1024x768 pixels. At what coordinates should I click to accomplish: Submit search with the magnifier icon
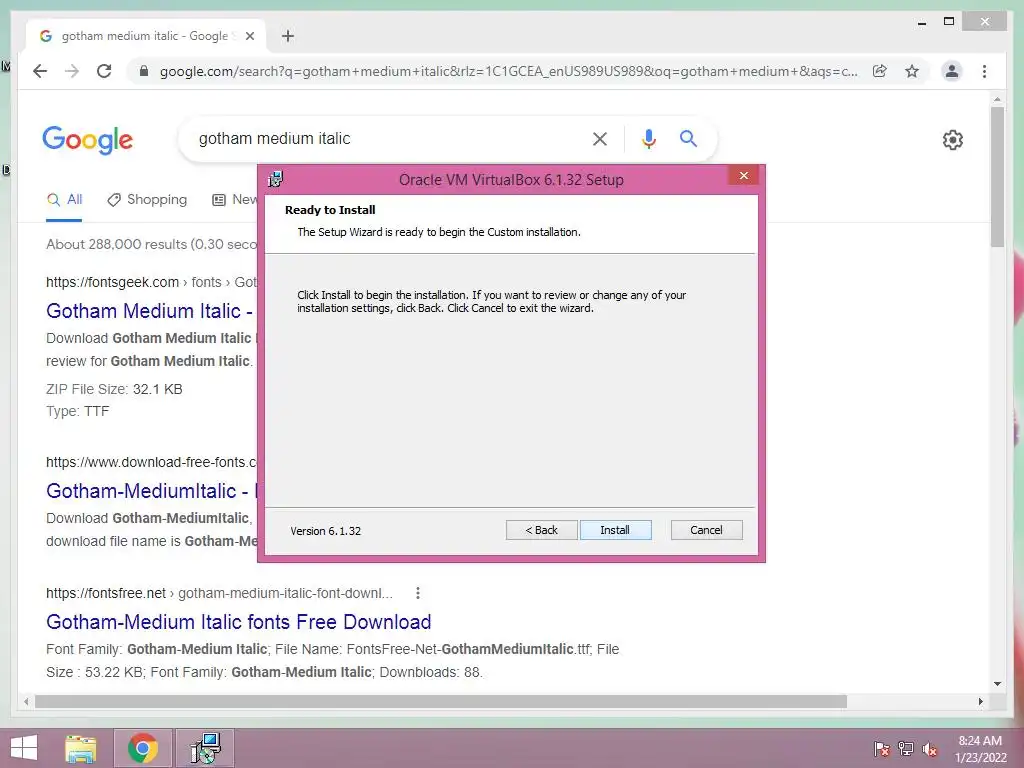coord(688,138)
